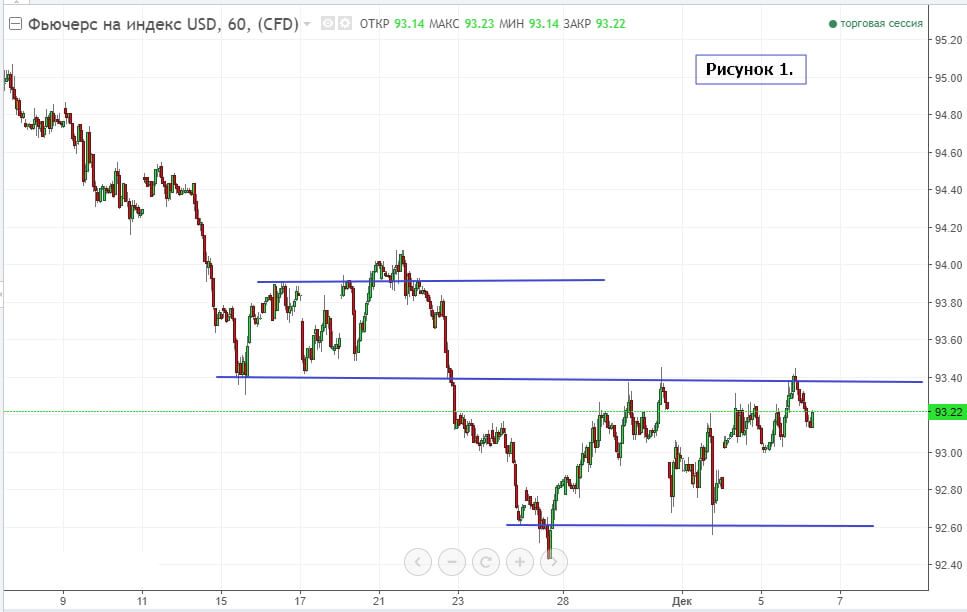Screen dimensions: 967x612
Task: Open dropdown arrow next to (CFD) title
Action: (x=307, y=24)
